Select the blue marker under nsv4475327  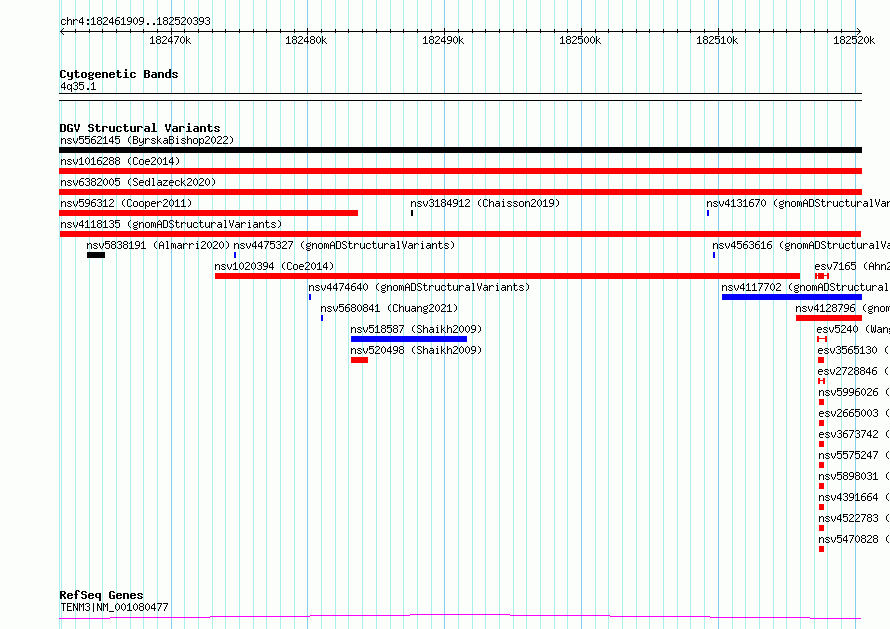point(235,255)
